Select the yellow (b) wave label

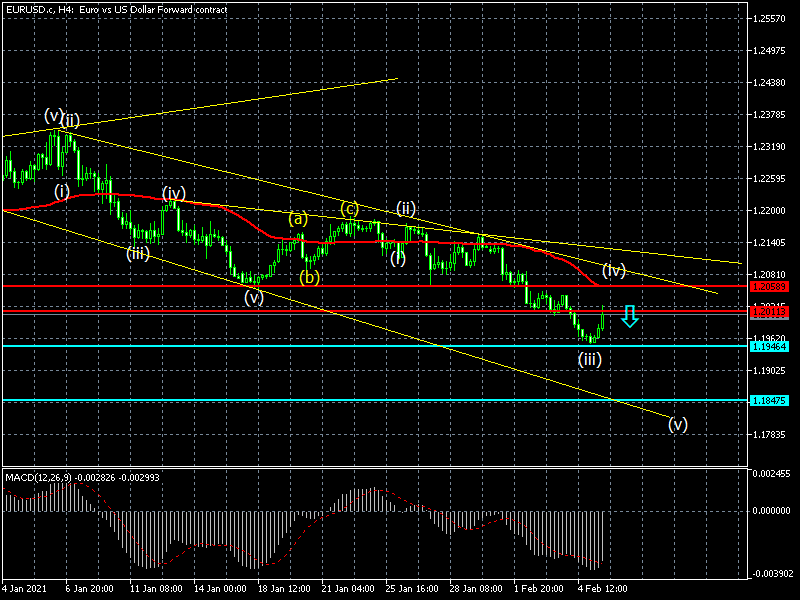(309, 276)
